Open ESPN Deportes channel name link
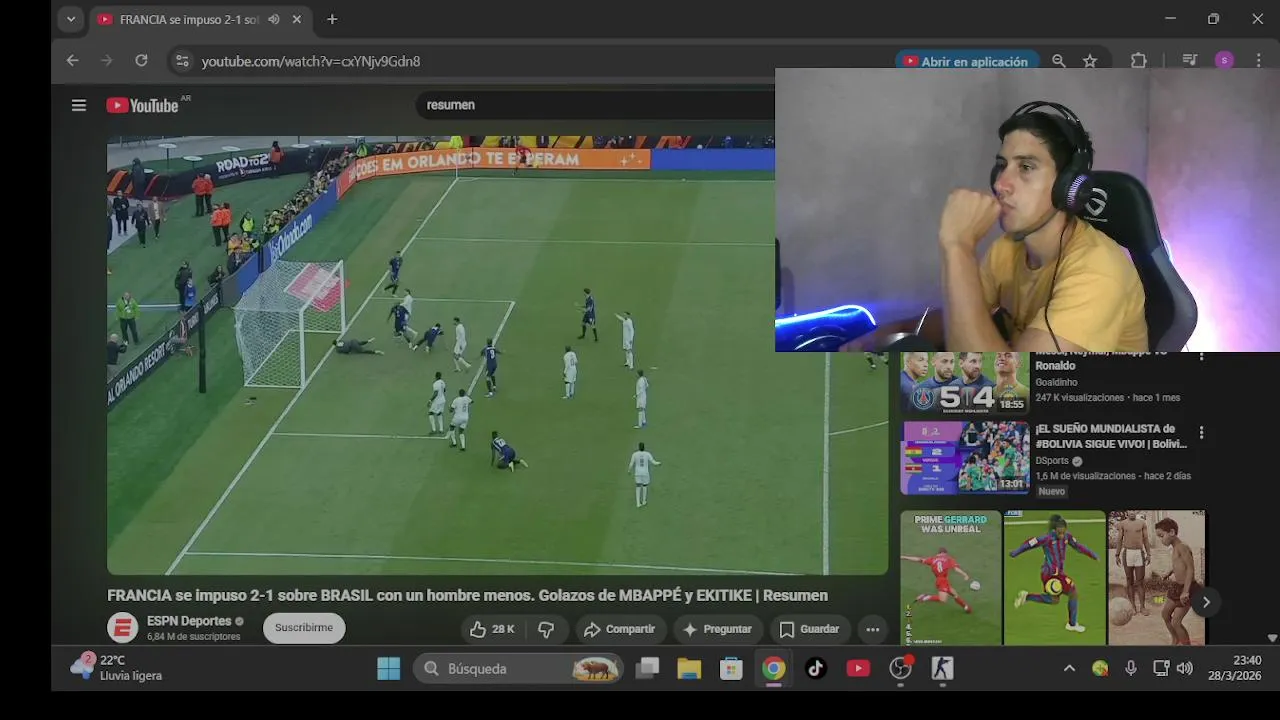This screenshot has height=720, width=1280. 189,621
